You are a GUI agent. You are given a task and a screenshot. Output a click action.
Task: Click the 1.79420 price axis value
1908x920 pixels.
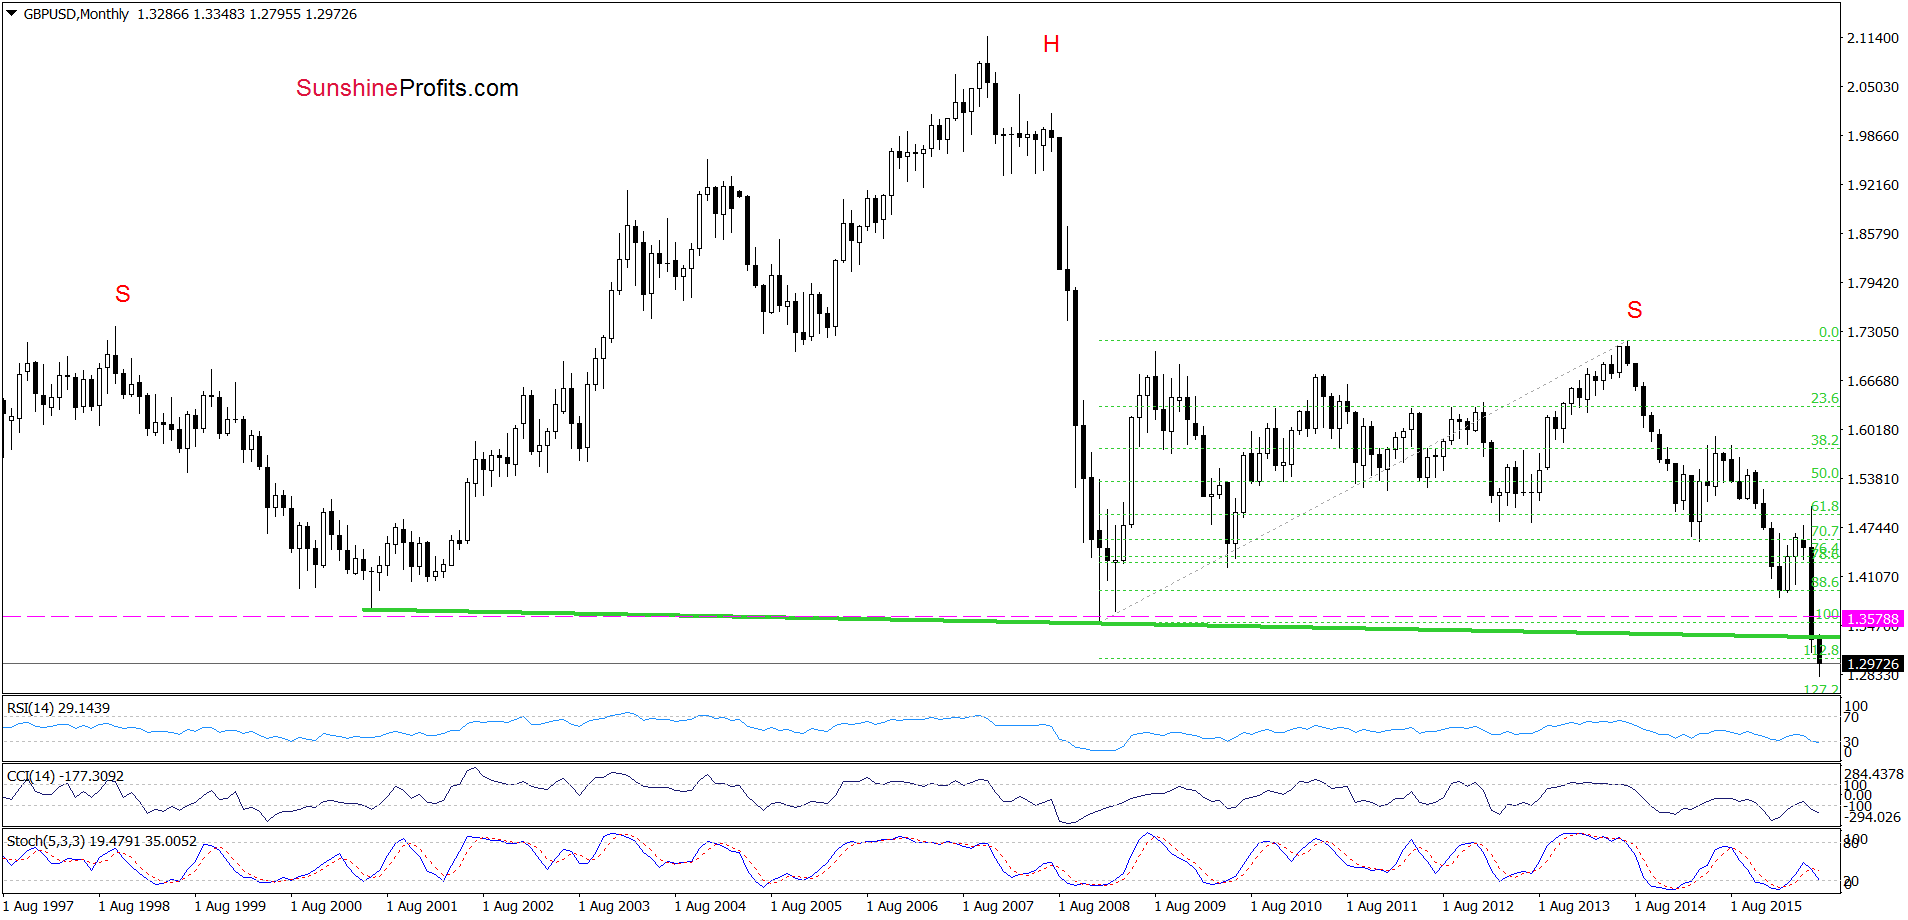tap(1873, 283)
